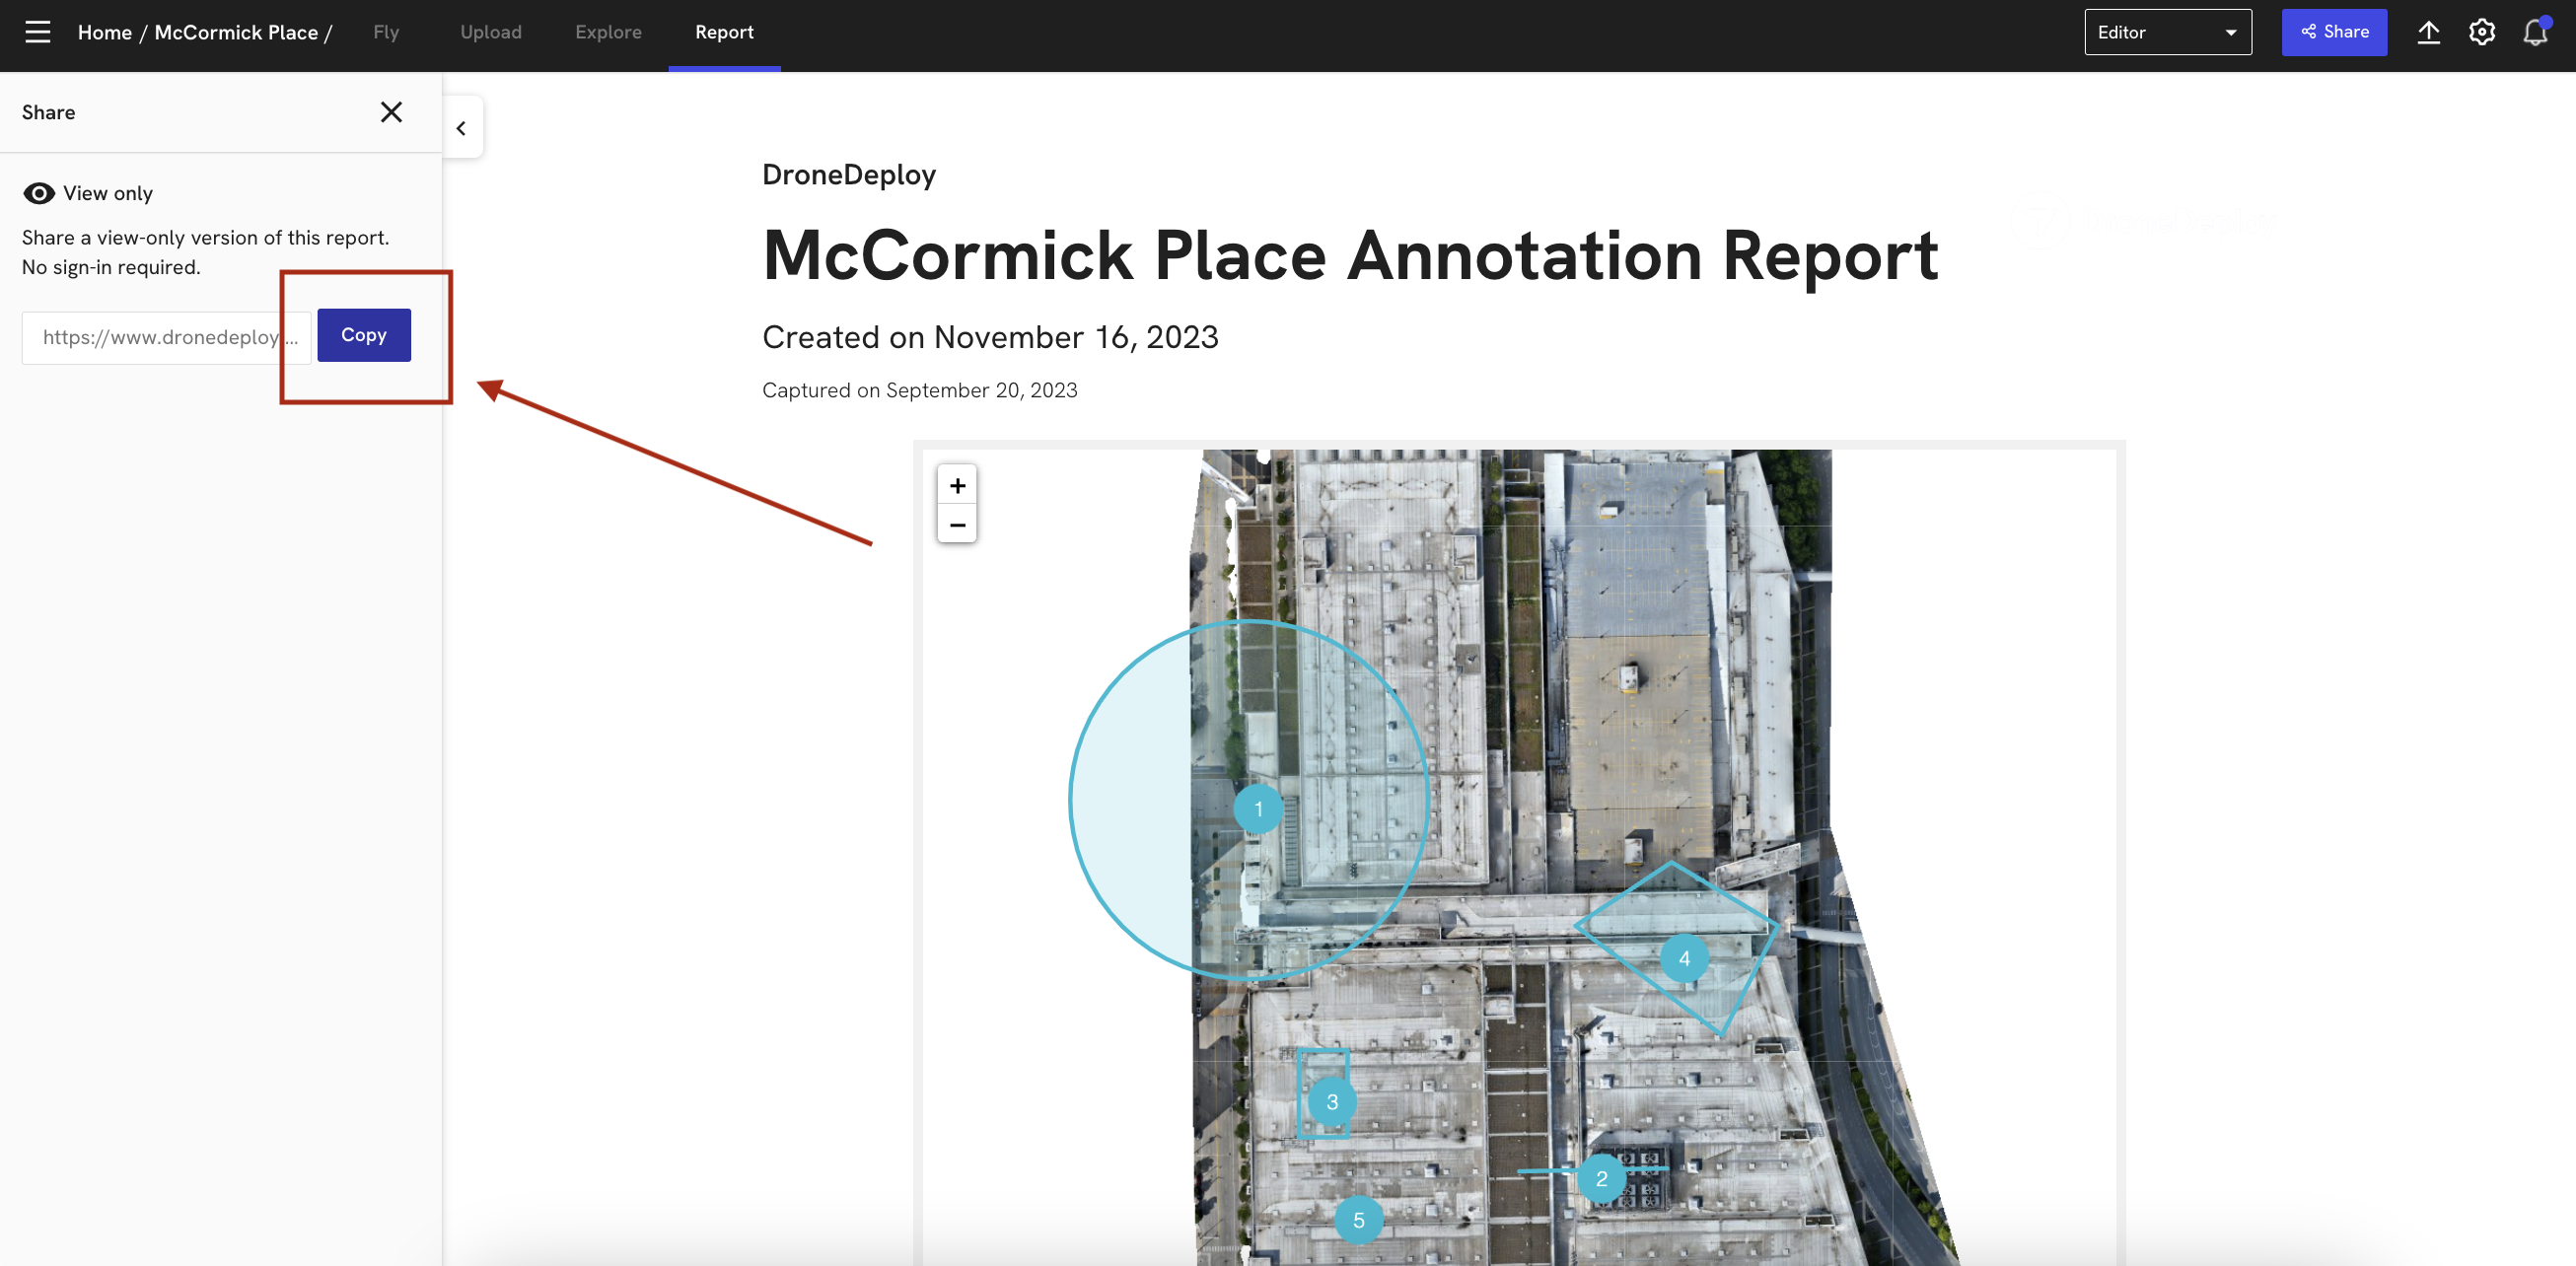Click the View only eye icon
2576x1266 pixels.
pyautogui.click(x=39, y=193)
